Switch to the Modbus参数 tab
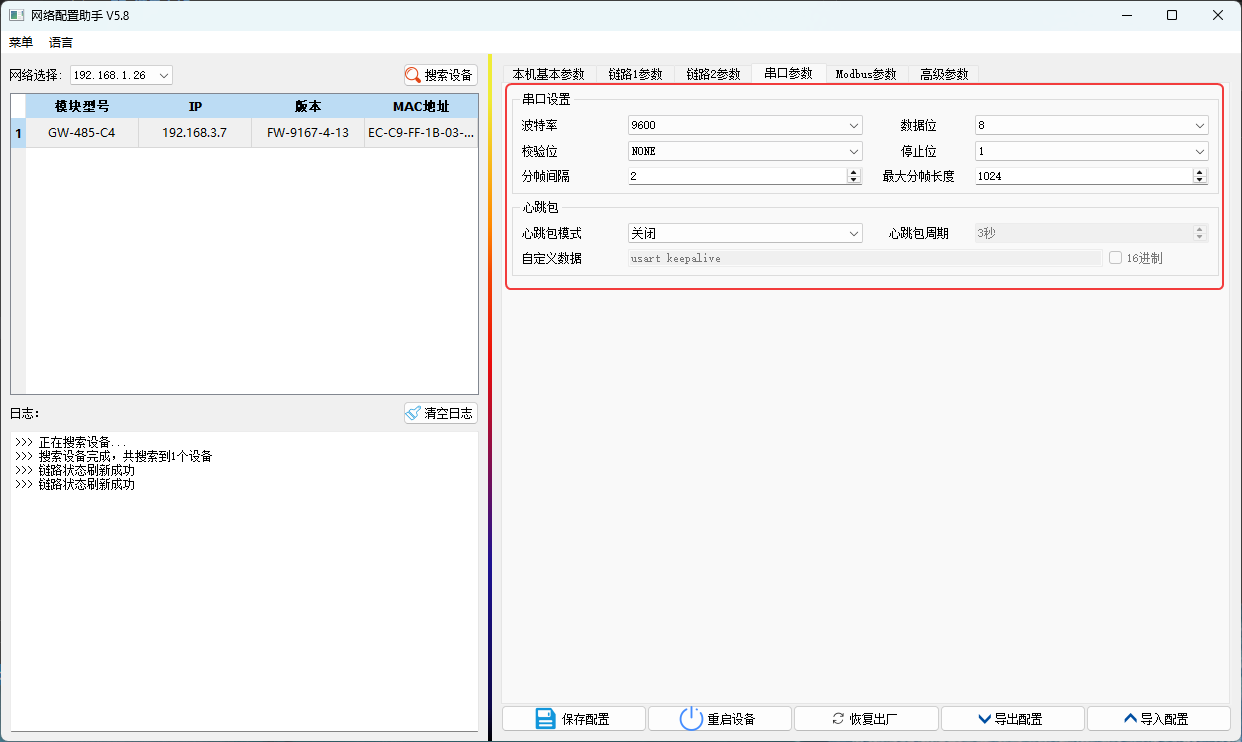 coord(866,73)
